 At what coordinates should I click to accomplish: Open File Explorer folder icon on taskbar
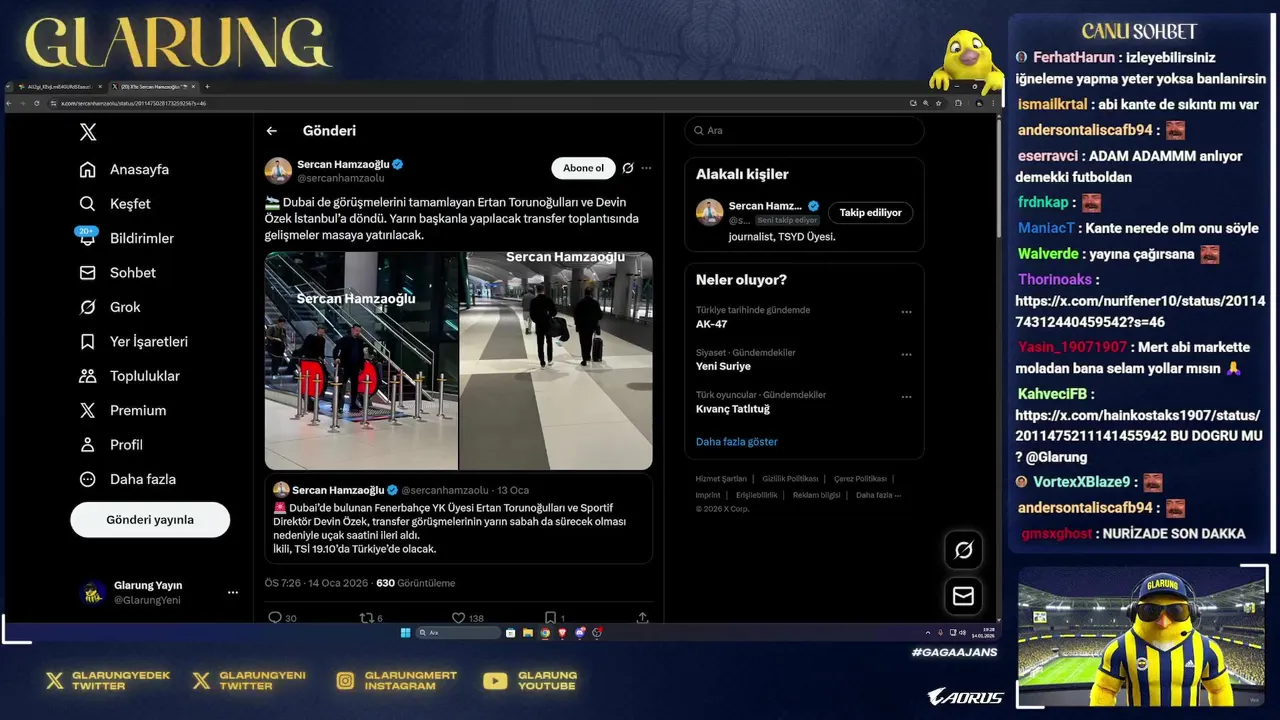pyautogui.click(x=528, y=633)
